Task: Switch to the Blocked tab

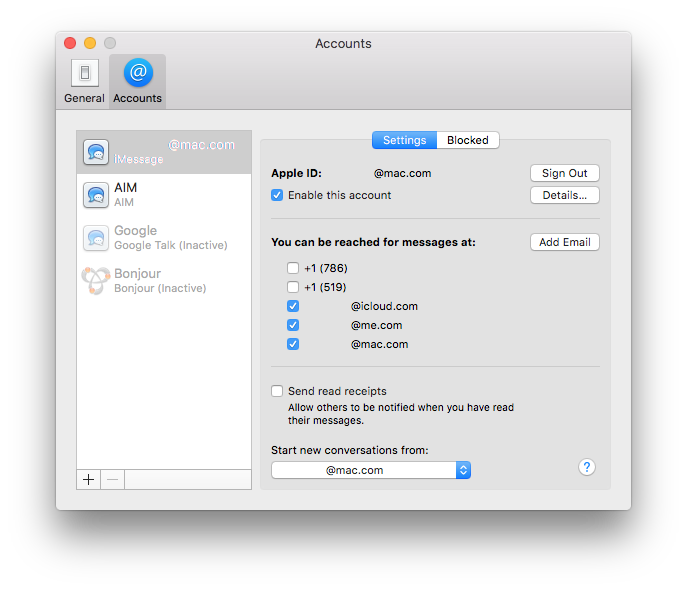Action: coord(468,140)
